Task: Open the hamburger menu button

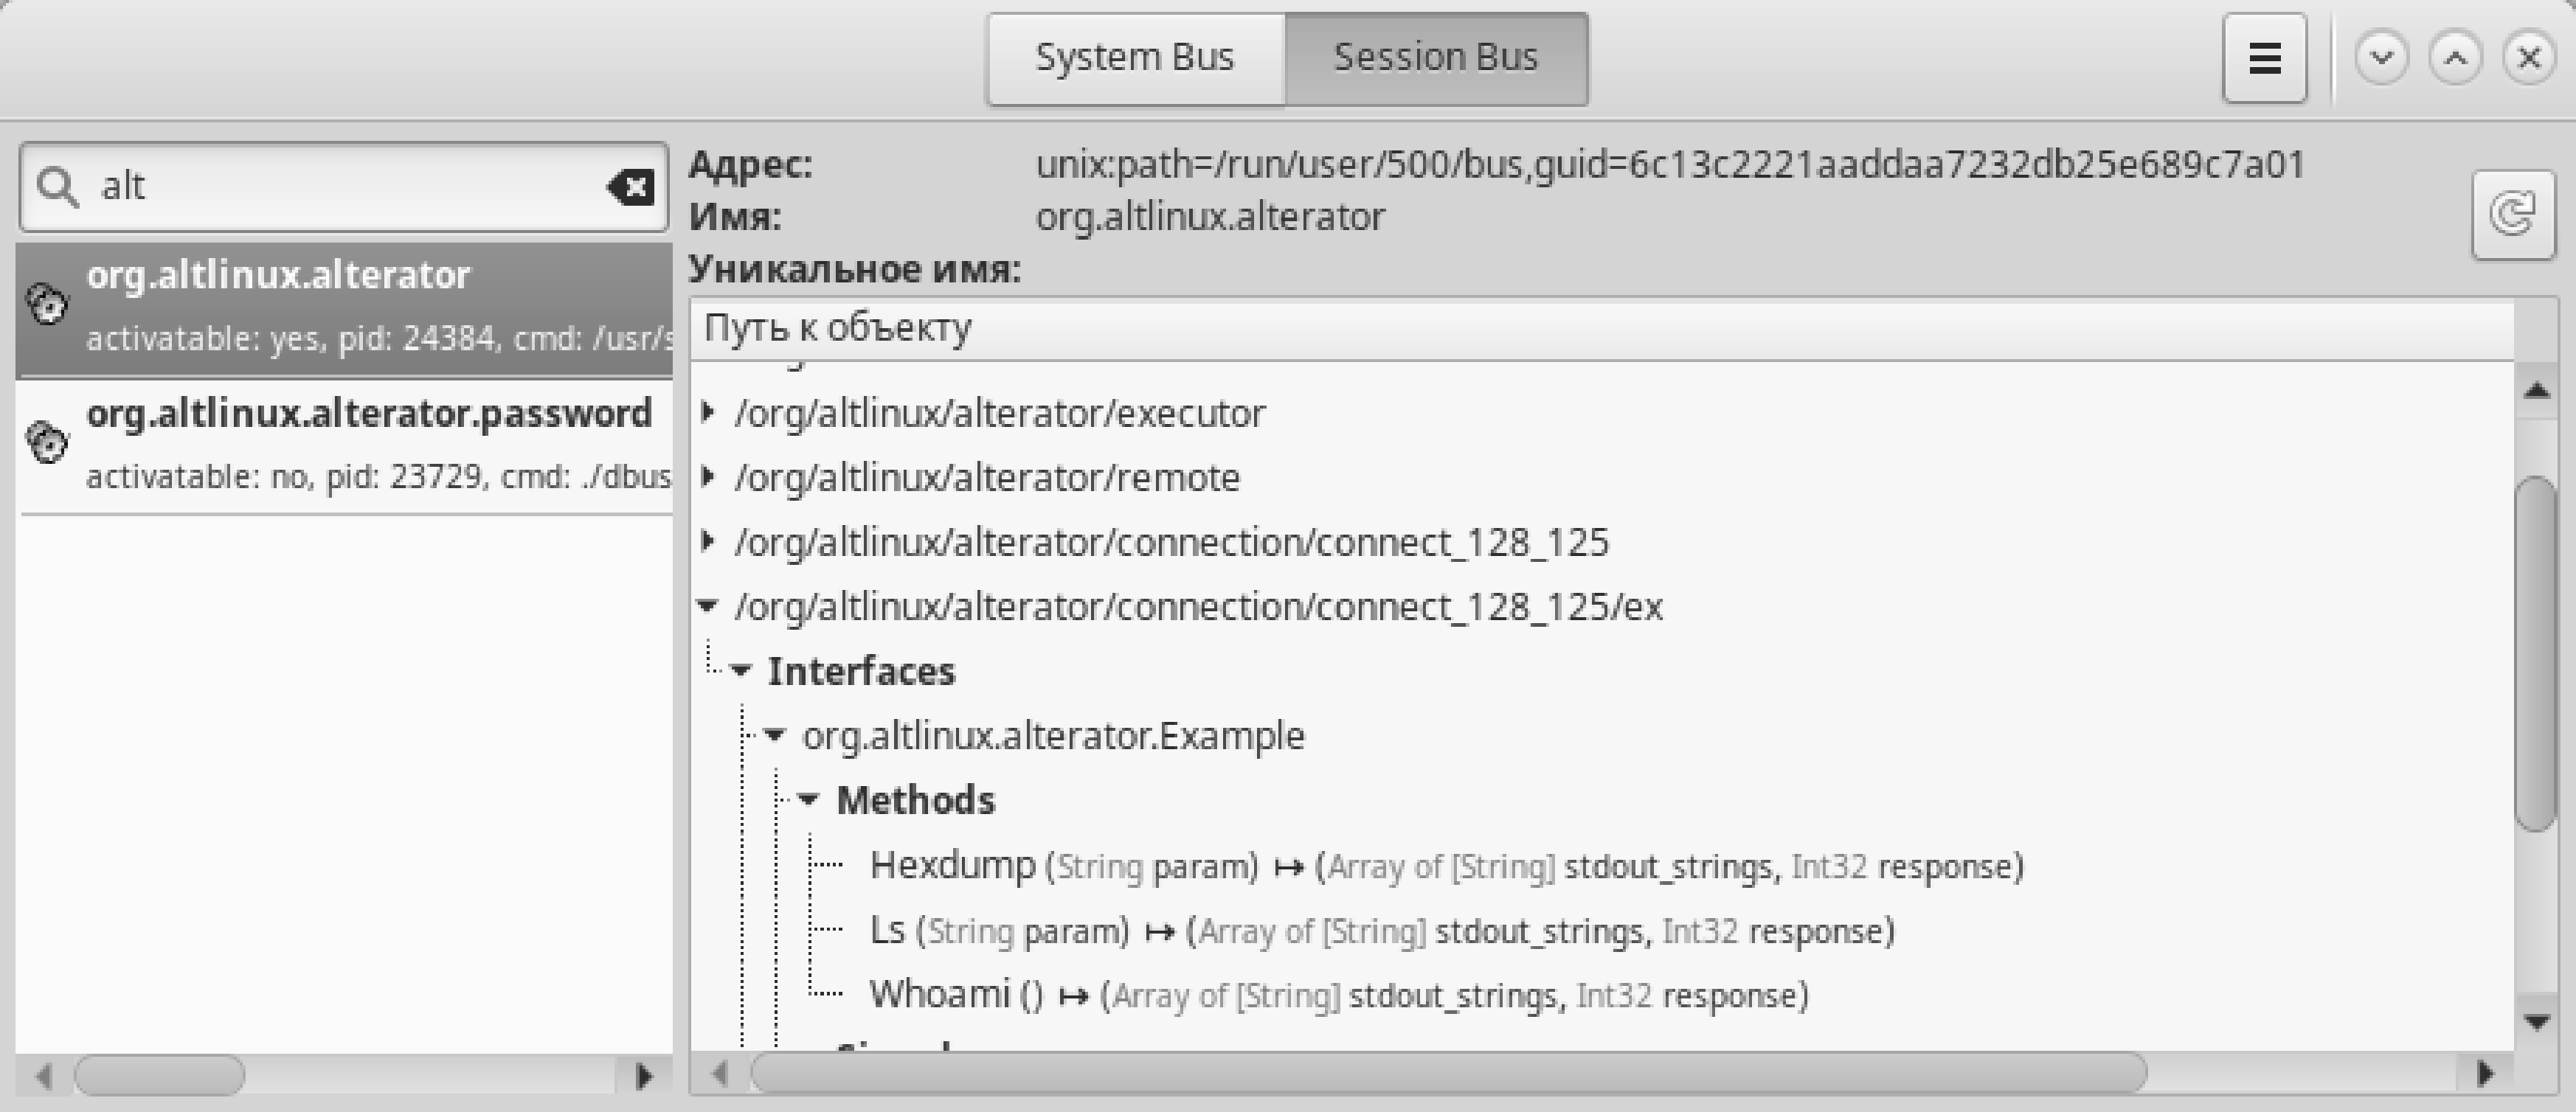Action: tap(2264, 58)
